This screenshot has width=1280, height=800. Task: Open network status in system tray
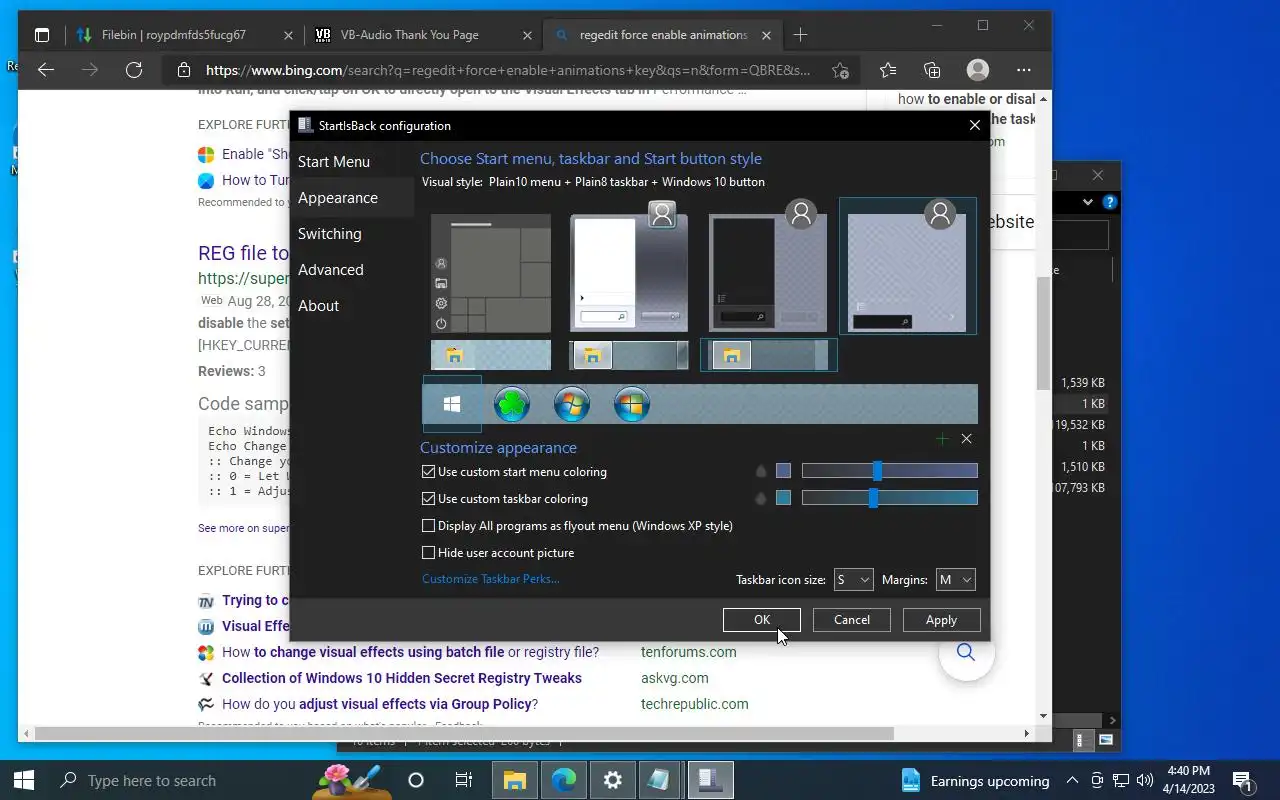click(x=1121, y=780)
